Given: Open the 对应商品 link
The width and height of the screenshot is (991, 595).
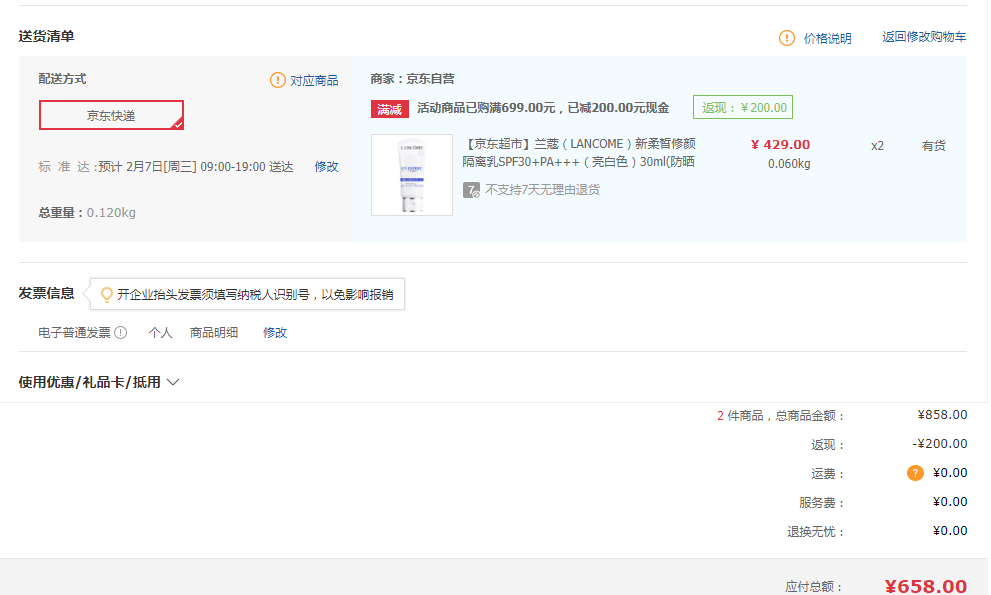Looking at the screenshot, I should click(314, 80).
